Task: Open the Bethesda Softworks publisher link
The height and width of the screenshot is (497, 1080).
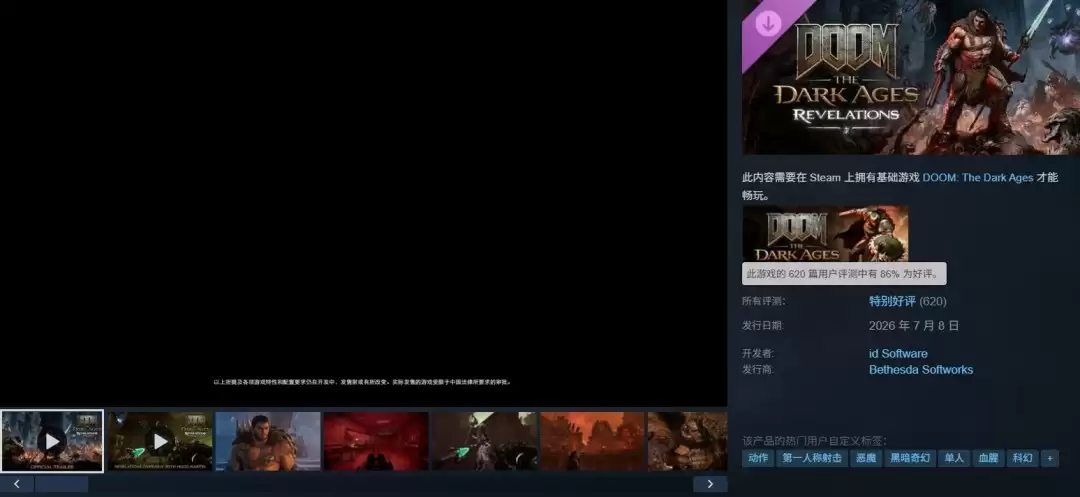Action: pos(921,370)
